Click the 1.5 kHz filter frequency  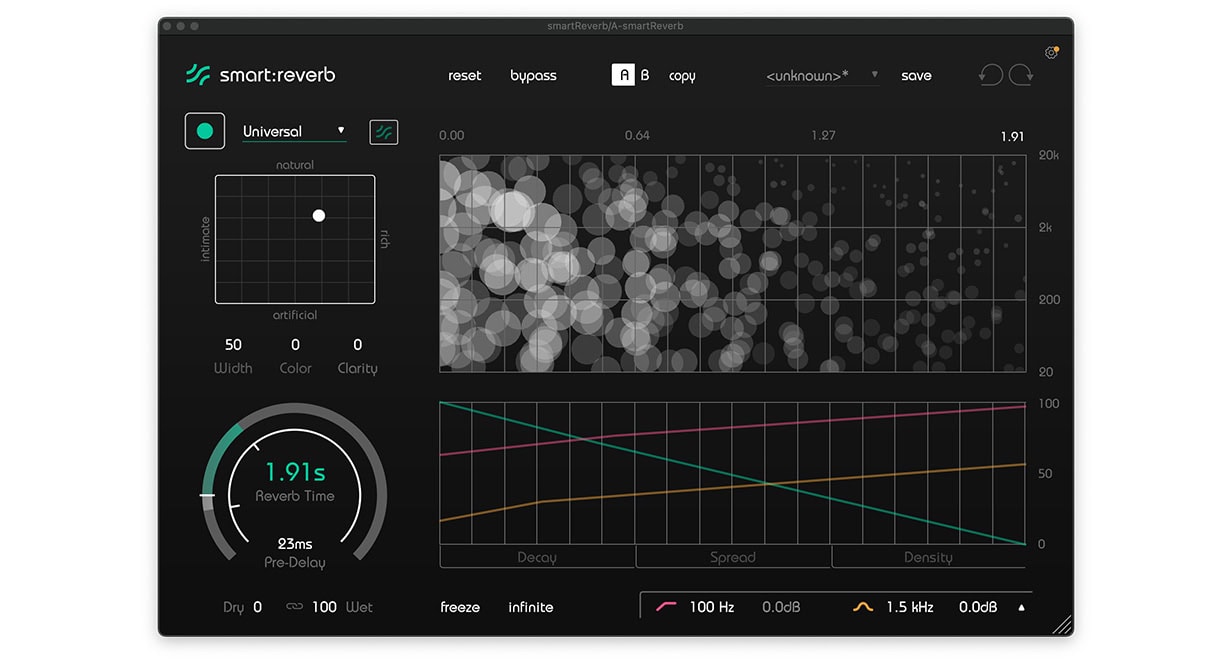(x=912, y=607)
